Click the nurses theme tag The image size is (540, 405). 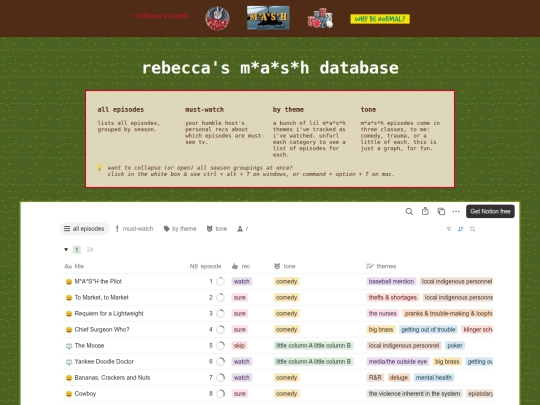pyautogui.click(x=383, y=313)
